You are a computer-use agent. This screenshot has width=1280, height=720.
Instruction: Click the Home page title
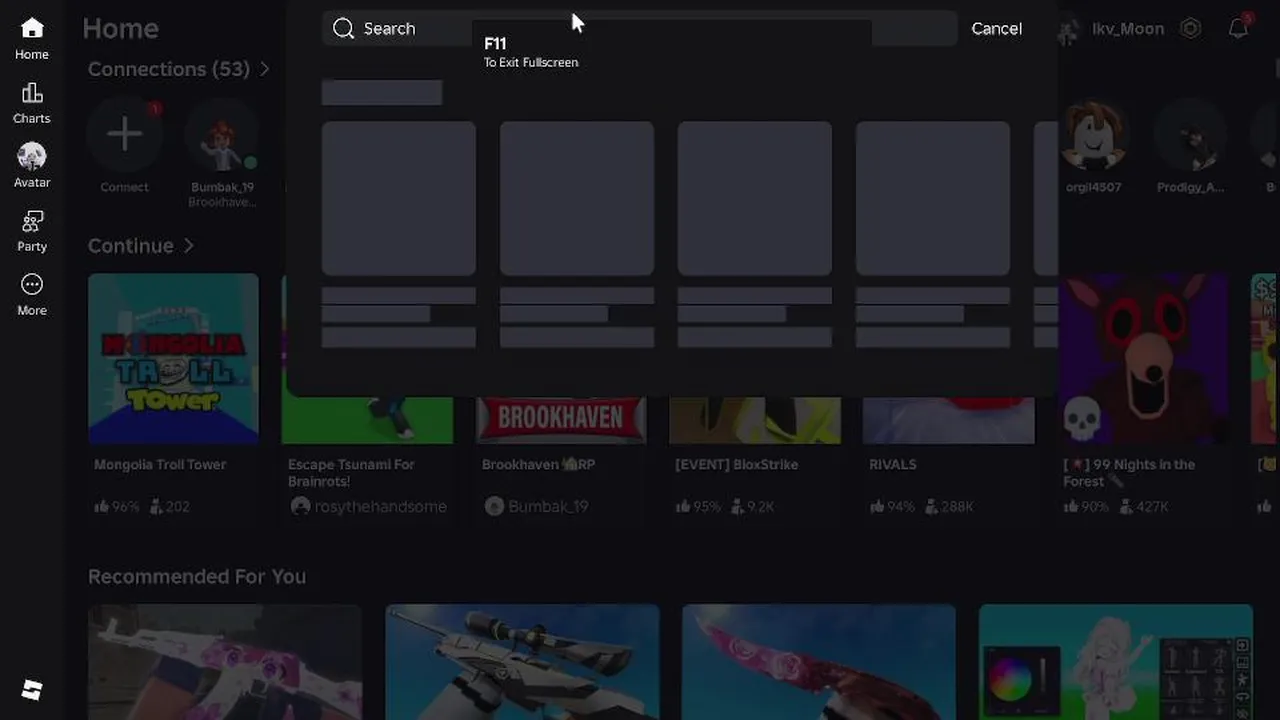(x=120, y=28)
